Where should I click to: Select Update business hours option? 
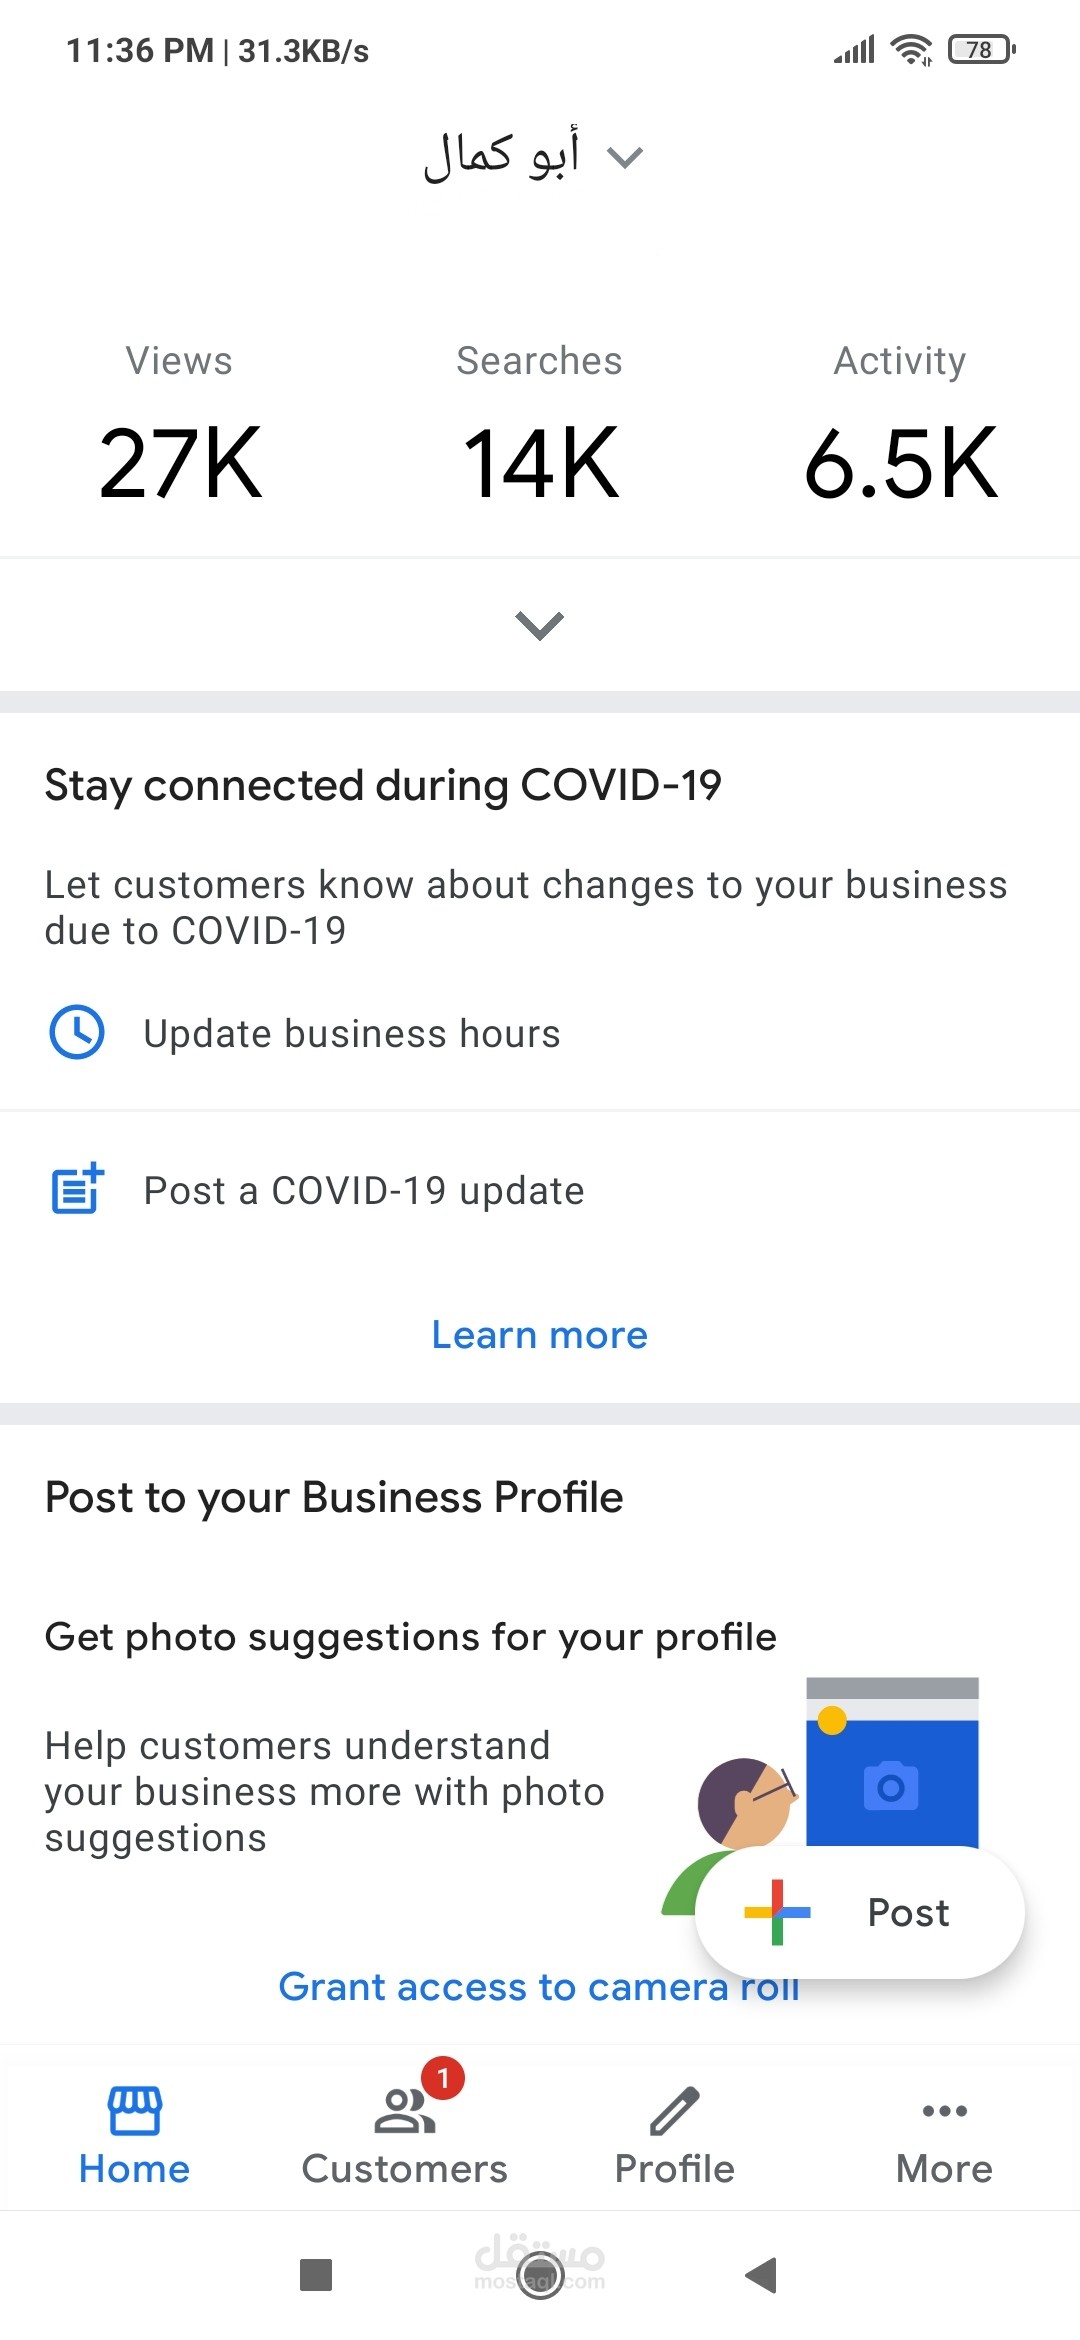(352, 1034)
